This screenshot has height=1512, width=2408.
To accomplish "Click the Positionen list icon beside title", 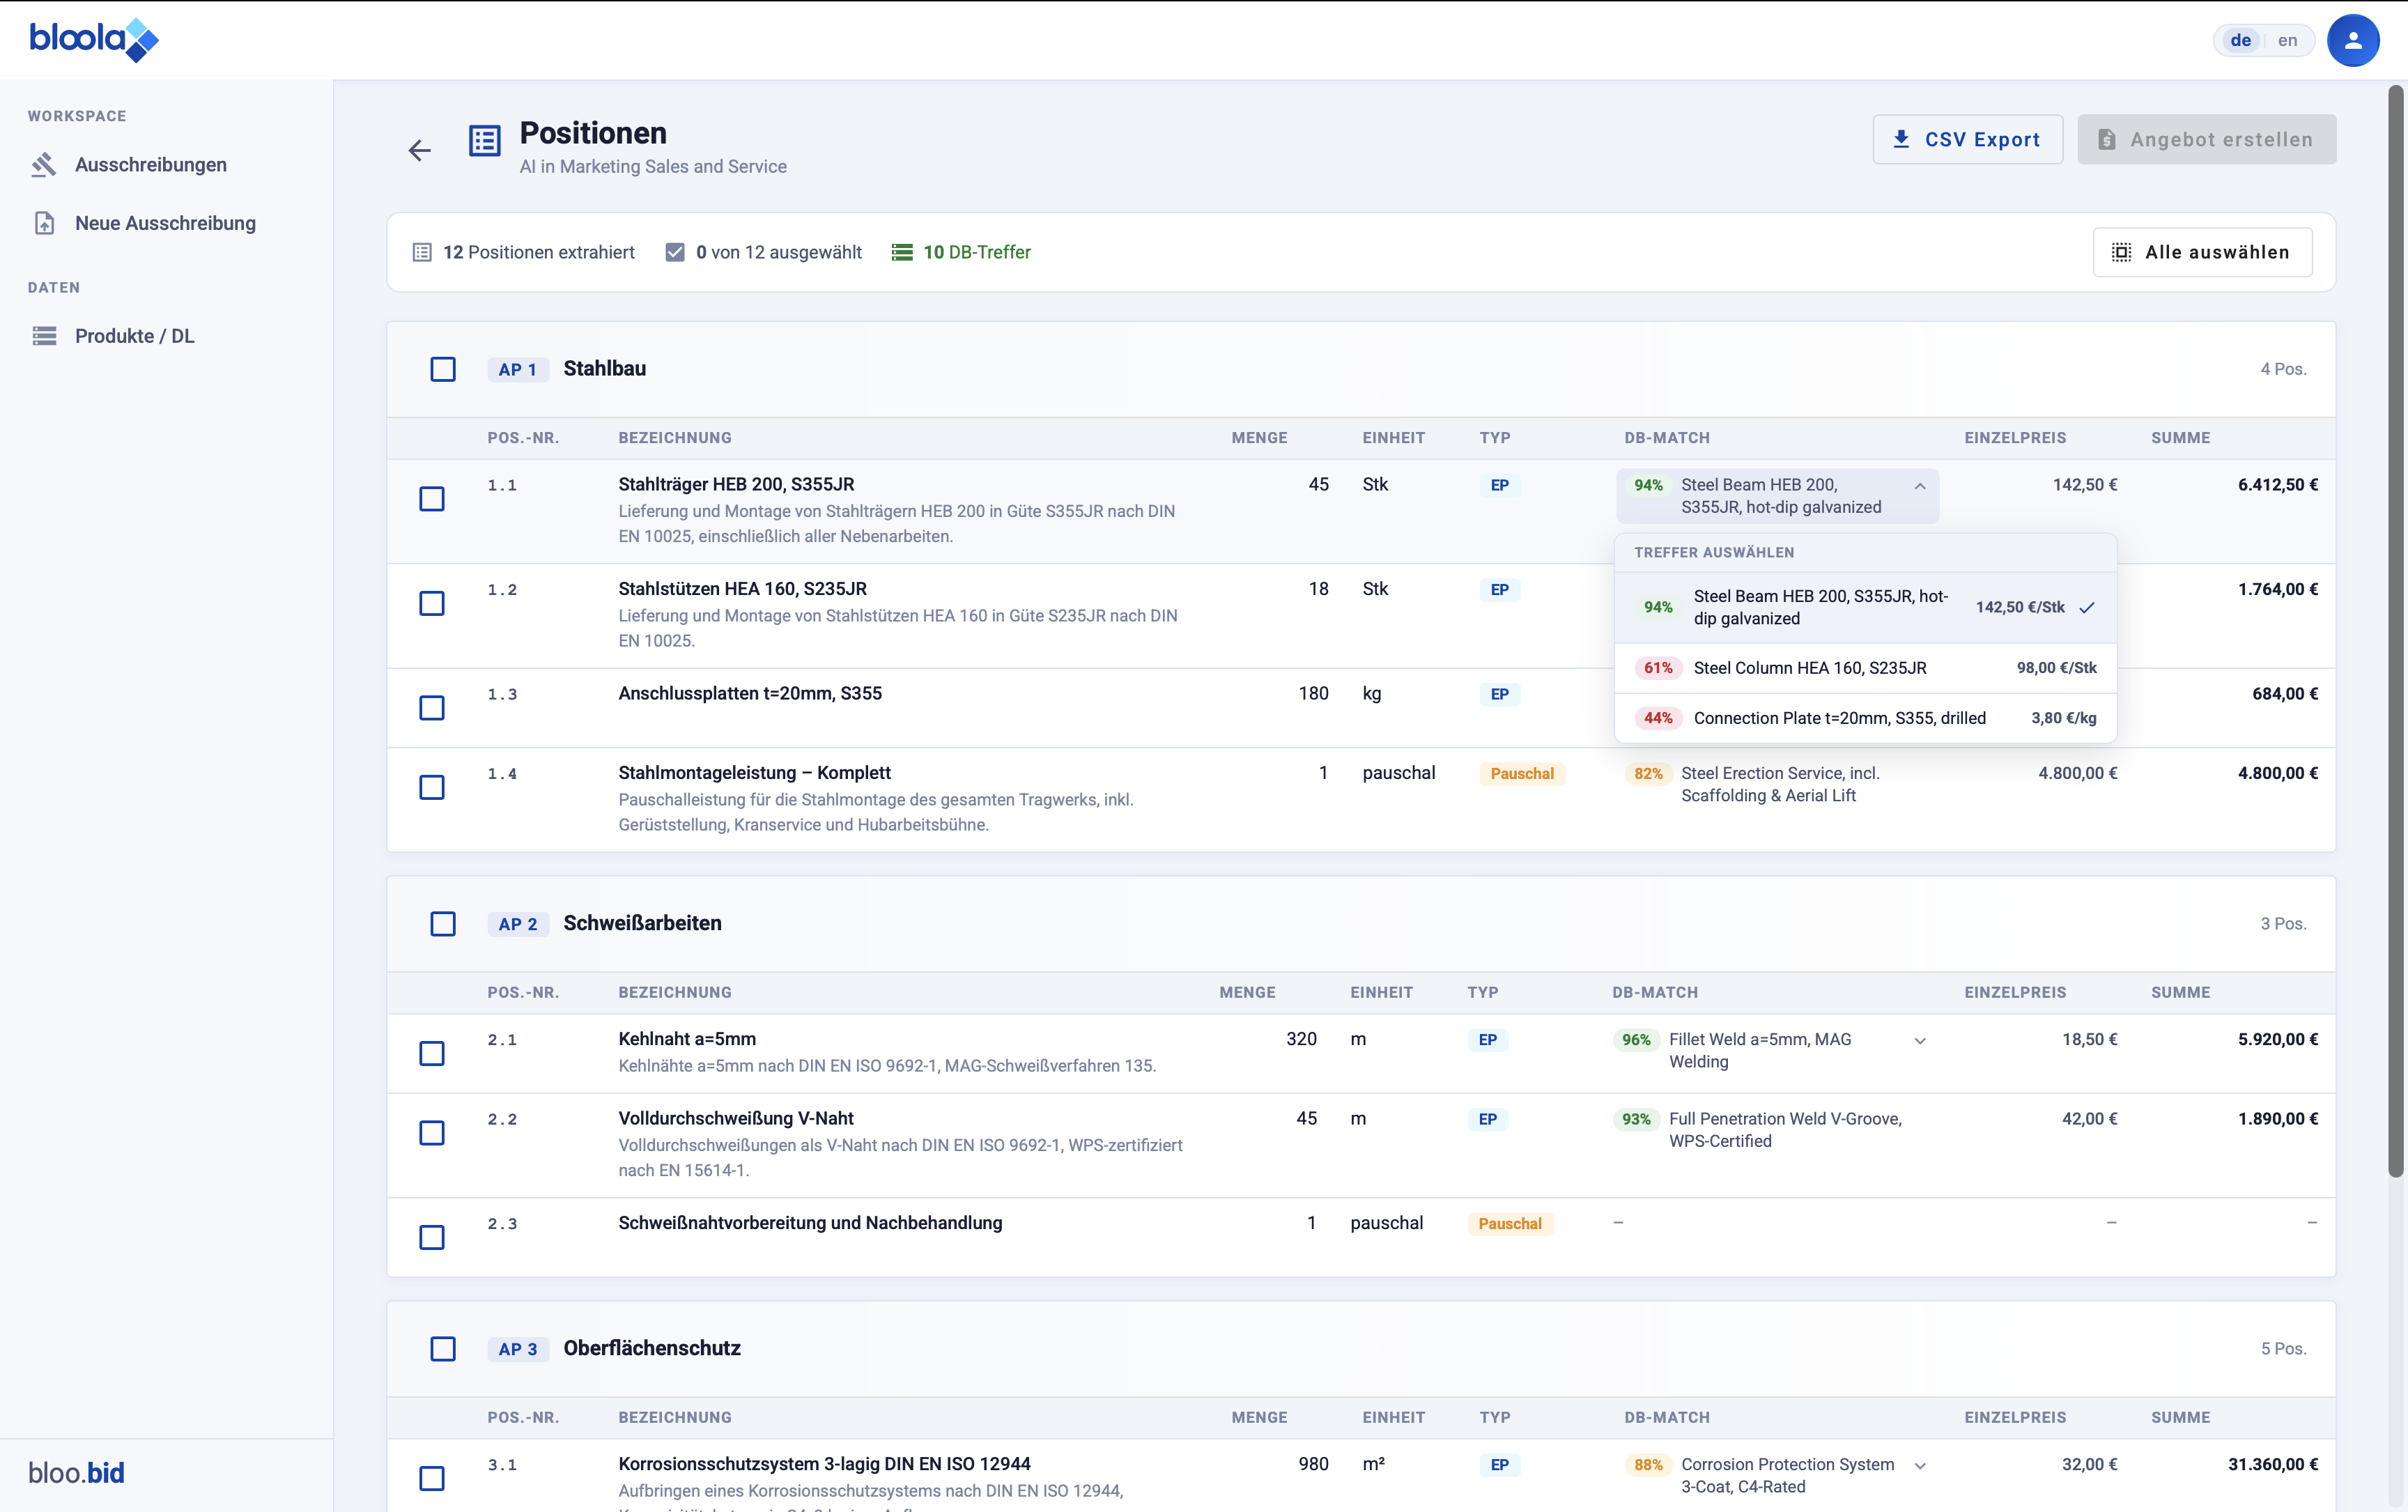I will 485,140.
